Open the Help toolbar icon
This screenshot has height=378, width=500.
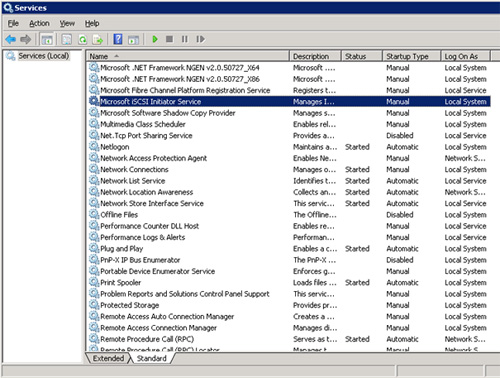tap(118, 39)
